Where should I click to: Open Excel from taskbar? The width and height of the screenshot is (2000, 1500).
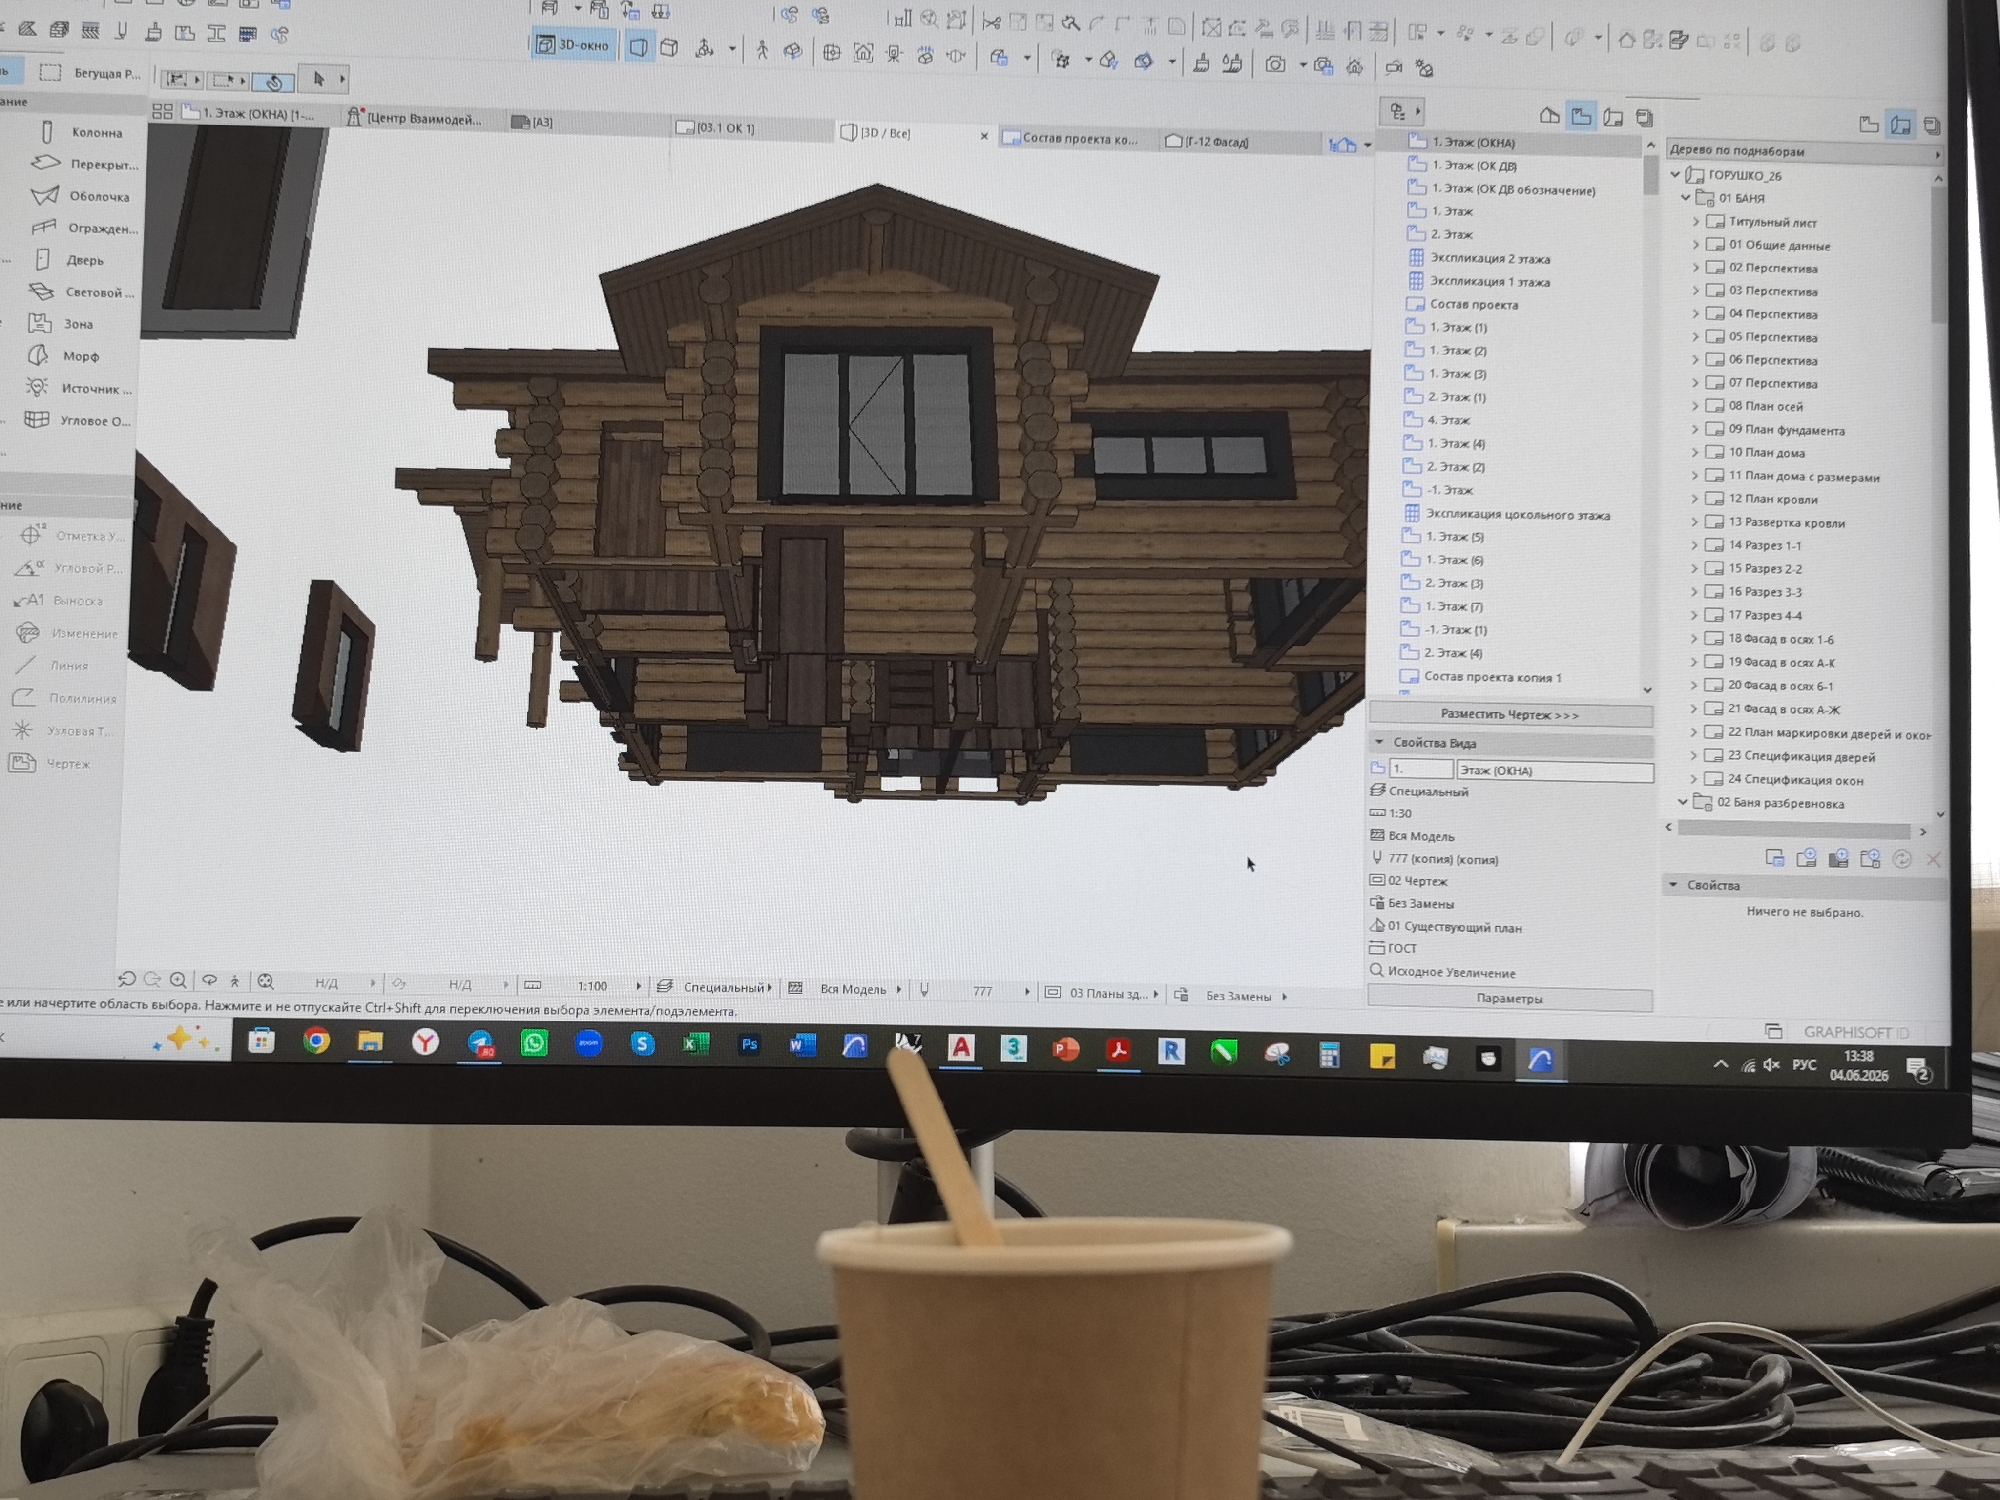tap(696, 1044)
